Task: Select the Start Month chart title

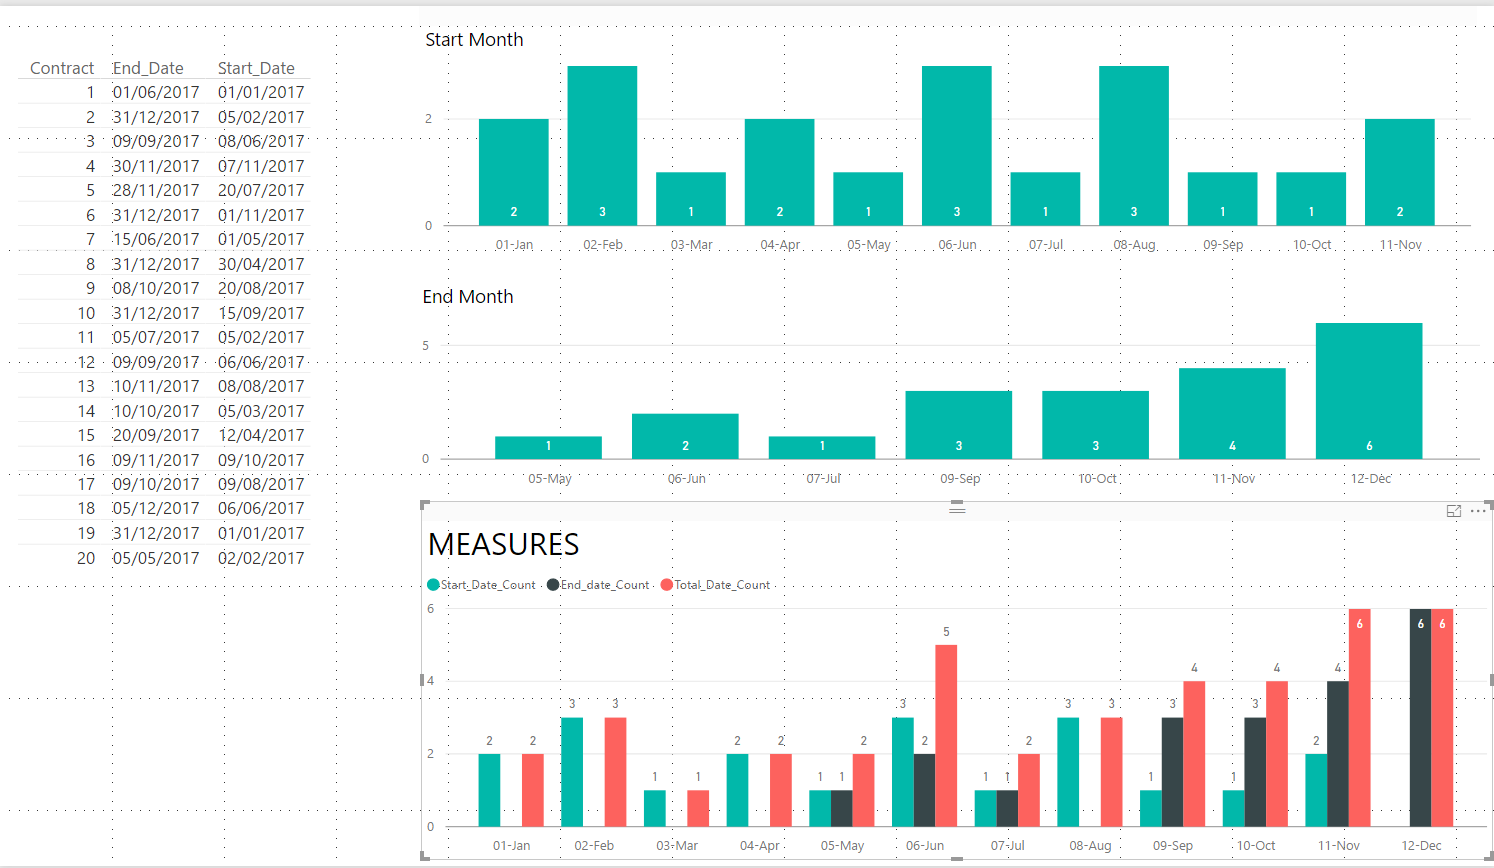Action: point(474,39)
